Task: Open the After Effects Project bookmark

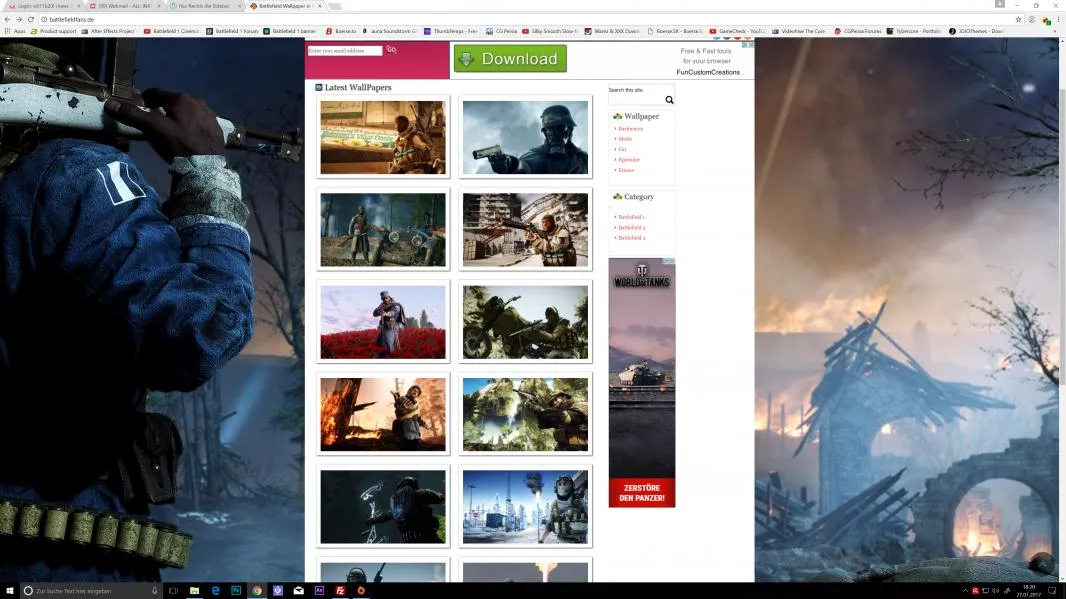Action: tap(108, 31)
